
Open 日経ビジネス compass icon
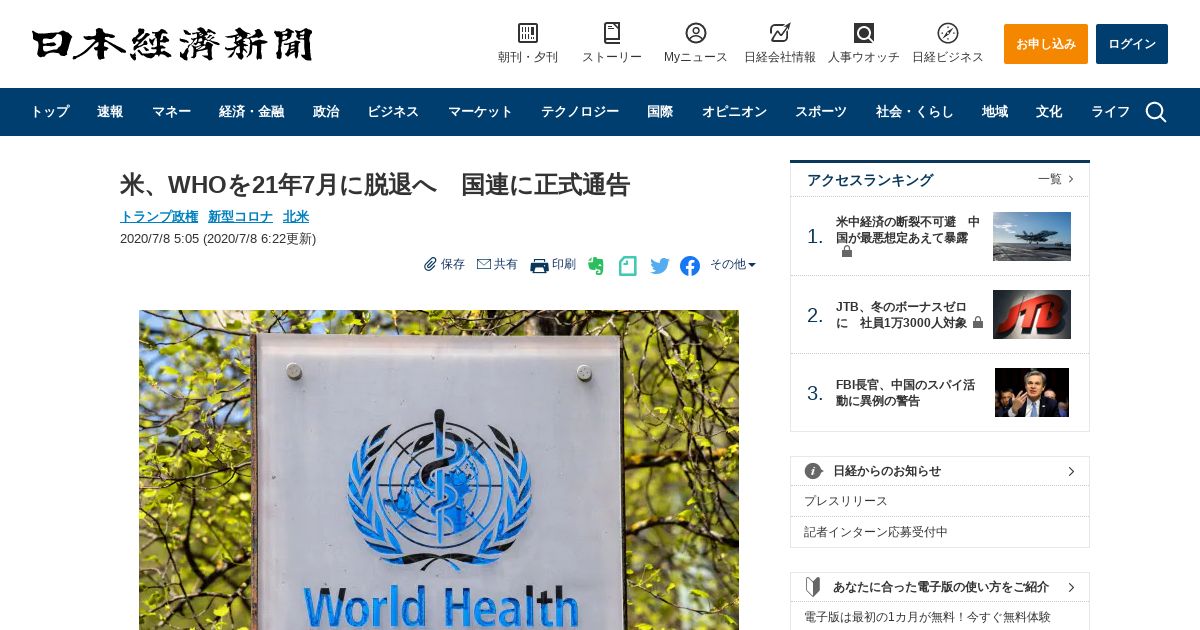coord(948,33)
